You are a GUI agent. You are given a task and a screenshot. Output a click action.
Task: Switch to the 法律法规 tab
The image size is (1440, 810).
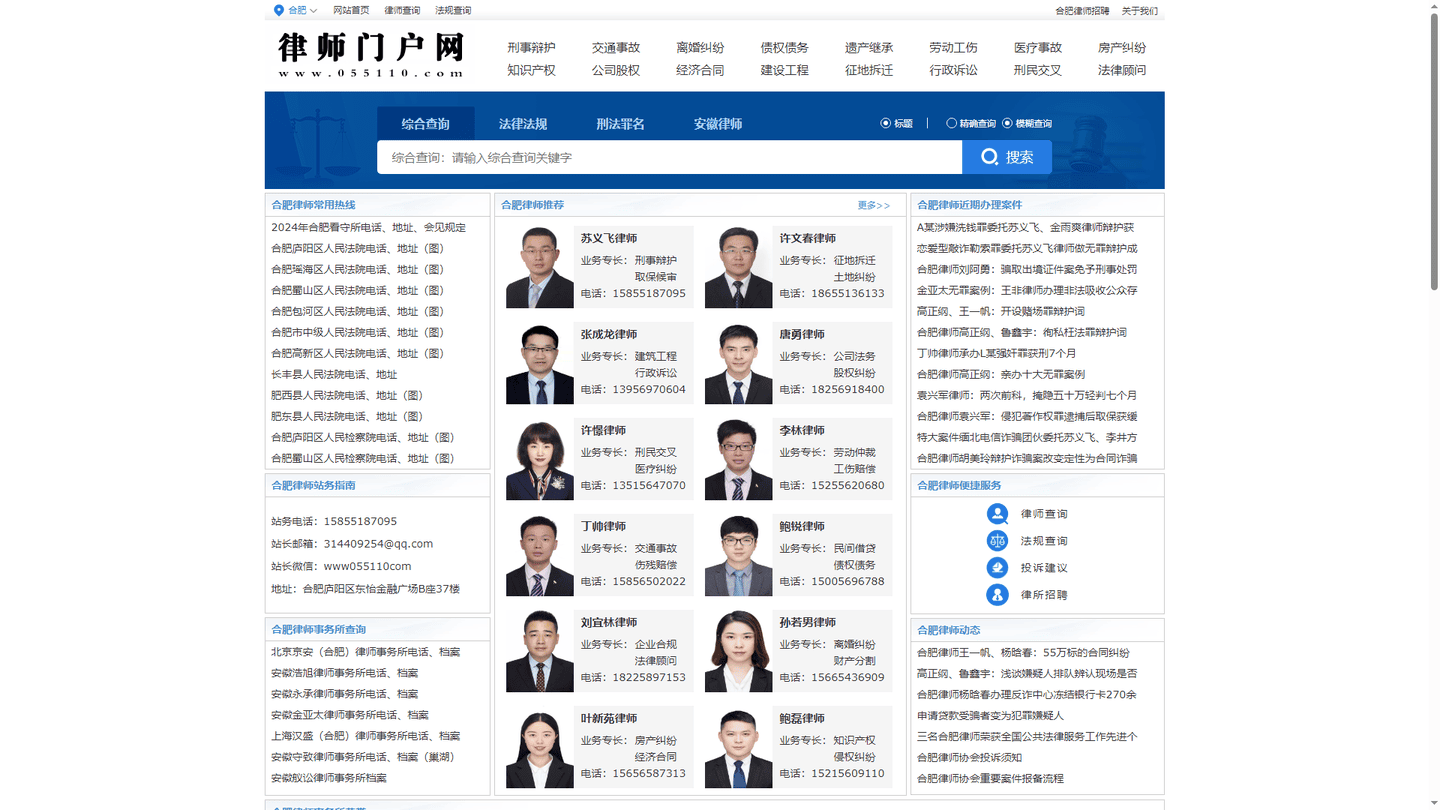523,124
